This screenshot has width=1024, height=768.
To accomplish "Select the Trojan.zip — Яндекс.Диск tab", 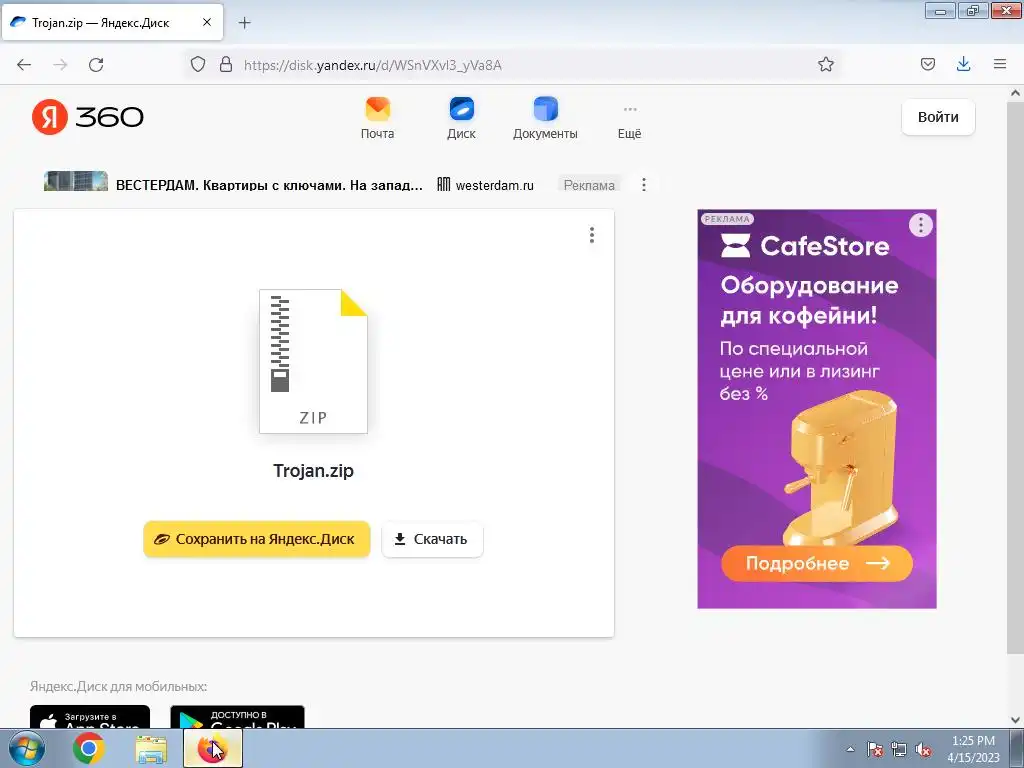I will [112, 22].
